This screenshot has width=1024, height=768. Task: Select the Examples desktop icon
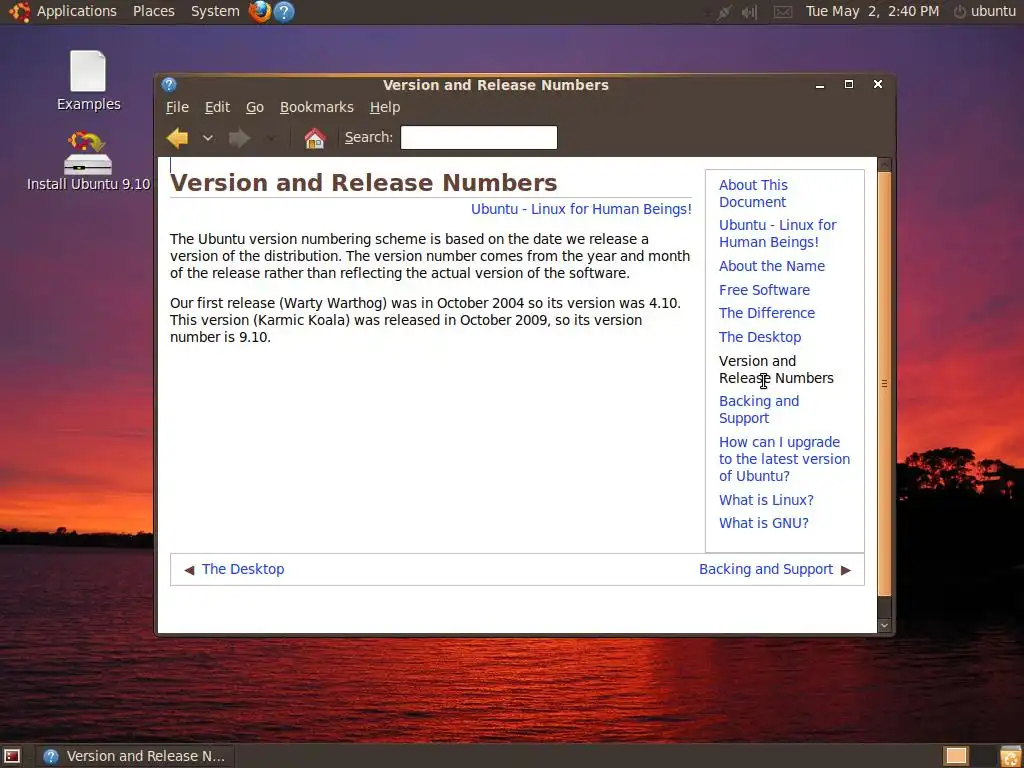point(88,81)
